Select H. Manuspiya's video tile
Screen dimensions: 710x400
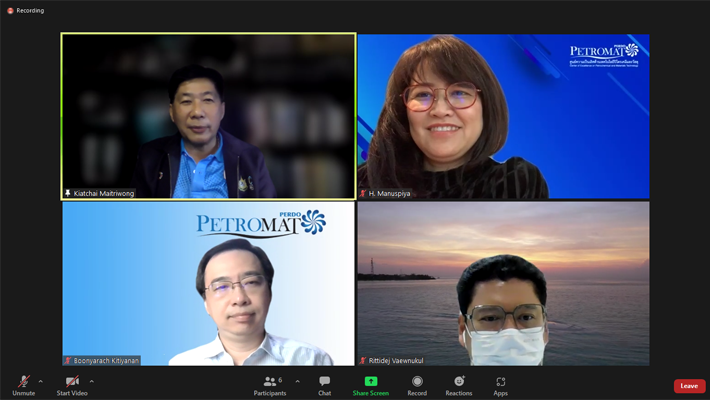[503, 115]
